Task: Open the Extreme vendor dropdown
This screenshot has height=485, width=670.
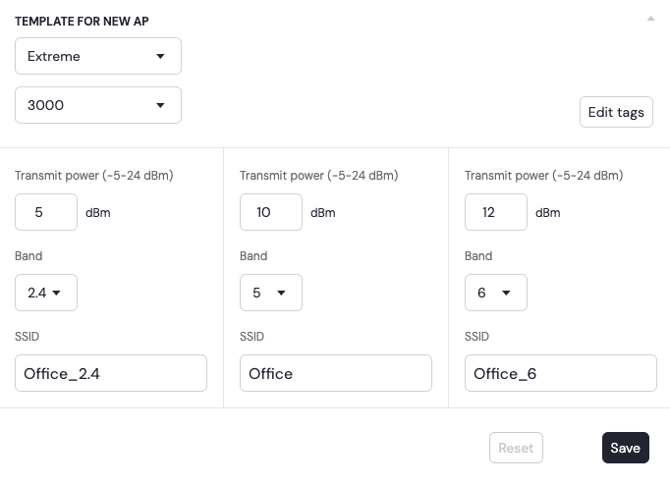Action: (x=98, y=56)
